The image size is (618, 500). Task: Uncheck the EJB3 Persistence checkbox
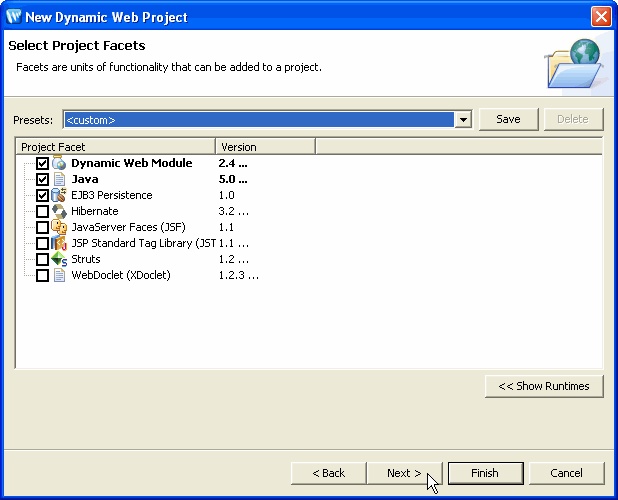[x=42, y=195]
